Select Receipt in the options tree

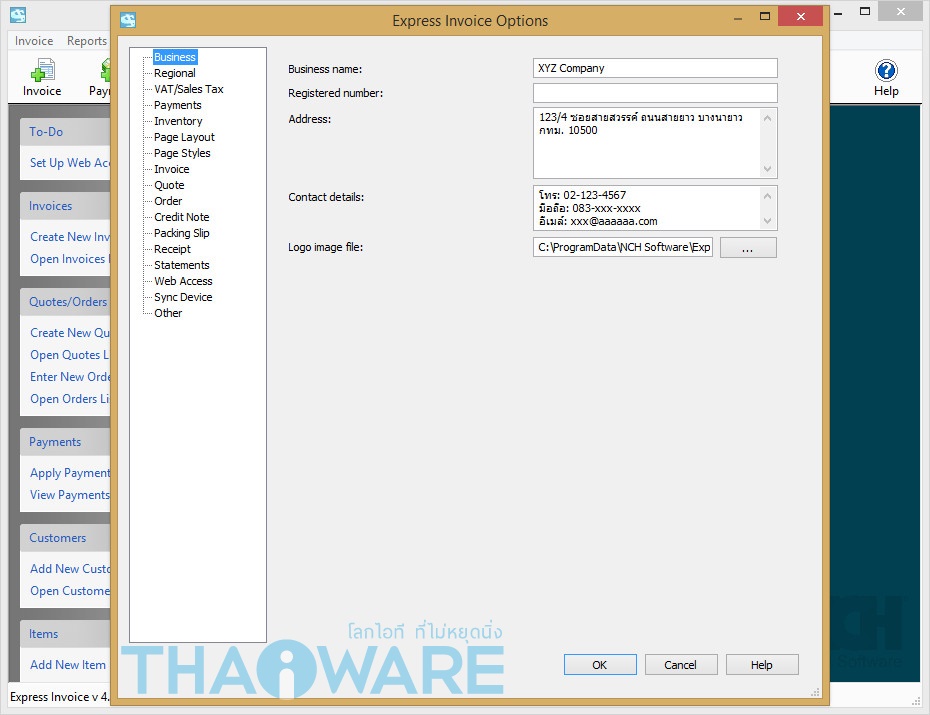[x=172, y=249]
